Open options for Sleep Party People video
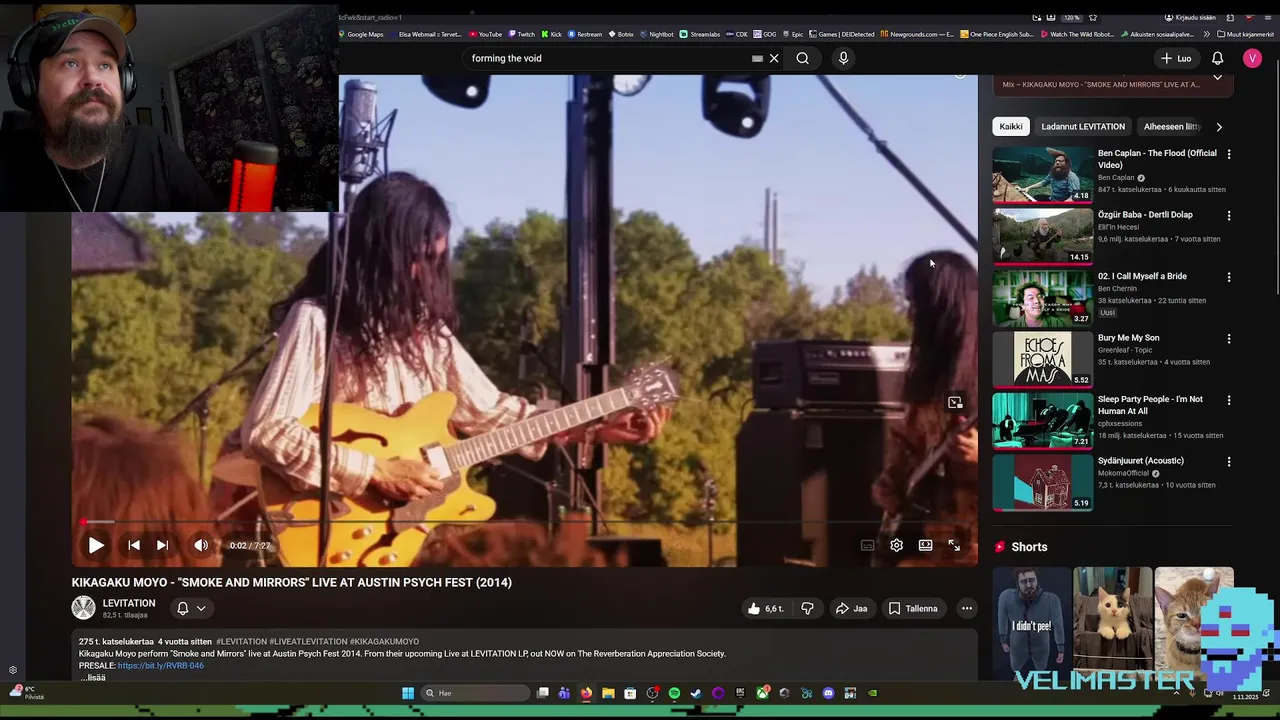This screenshot has width=1280, height=720. point(1229,400)
